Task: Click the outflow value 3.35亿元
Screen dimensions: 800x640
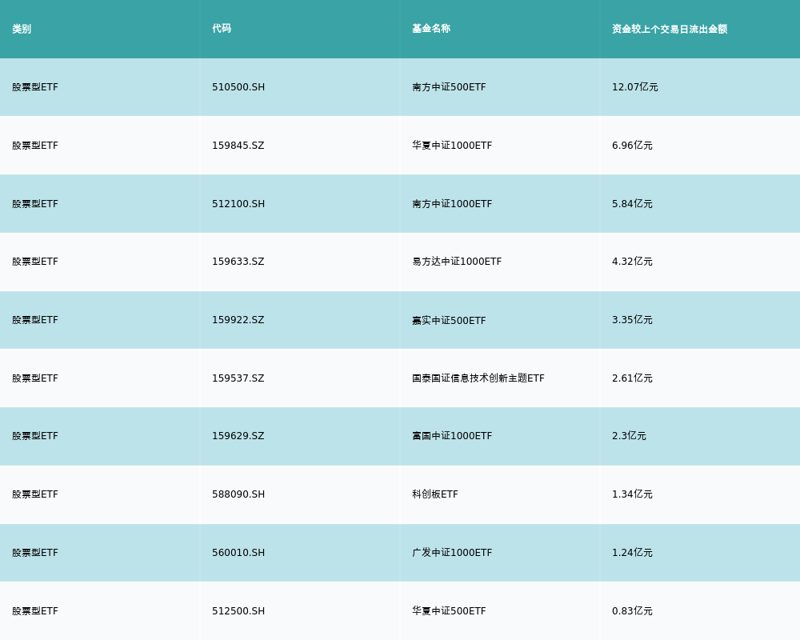Action: coord(632,320)
